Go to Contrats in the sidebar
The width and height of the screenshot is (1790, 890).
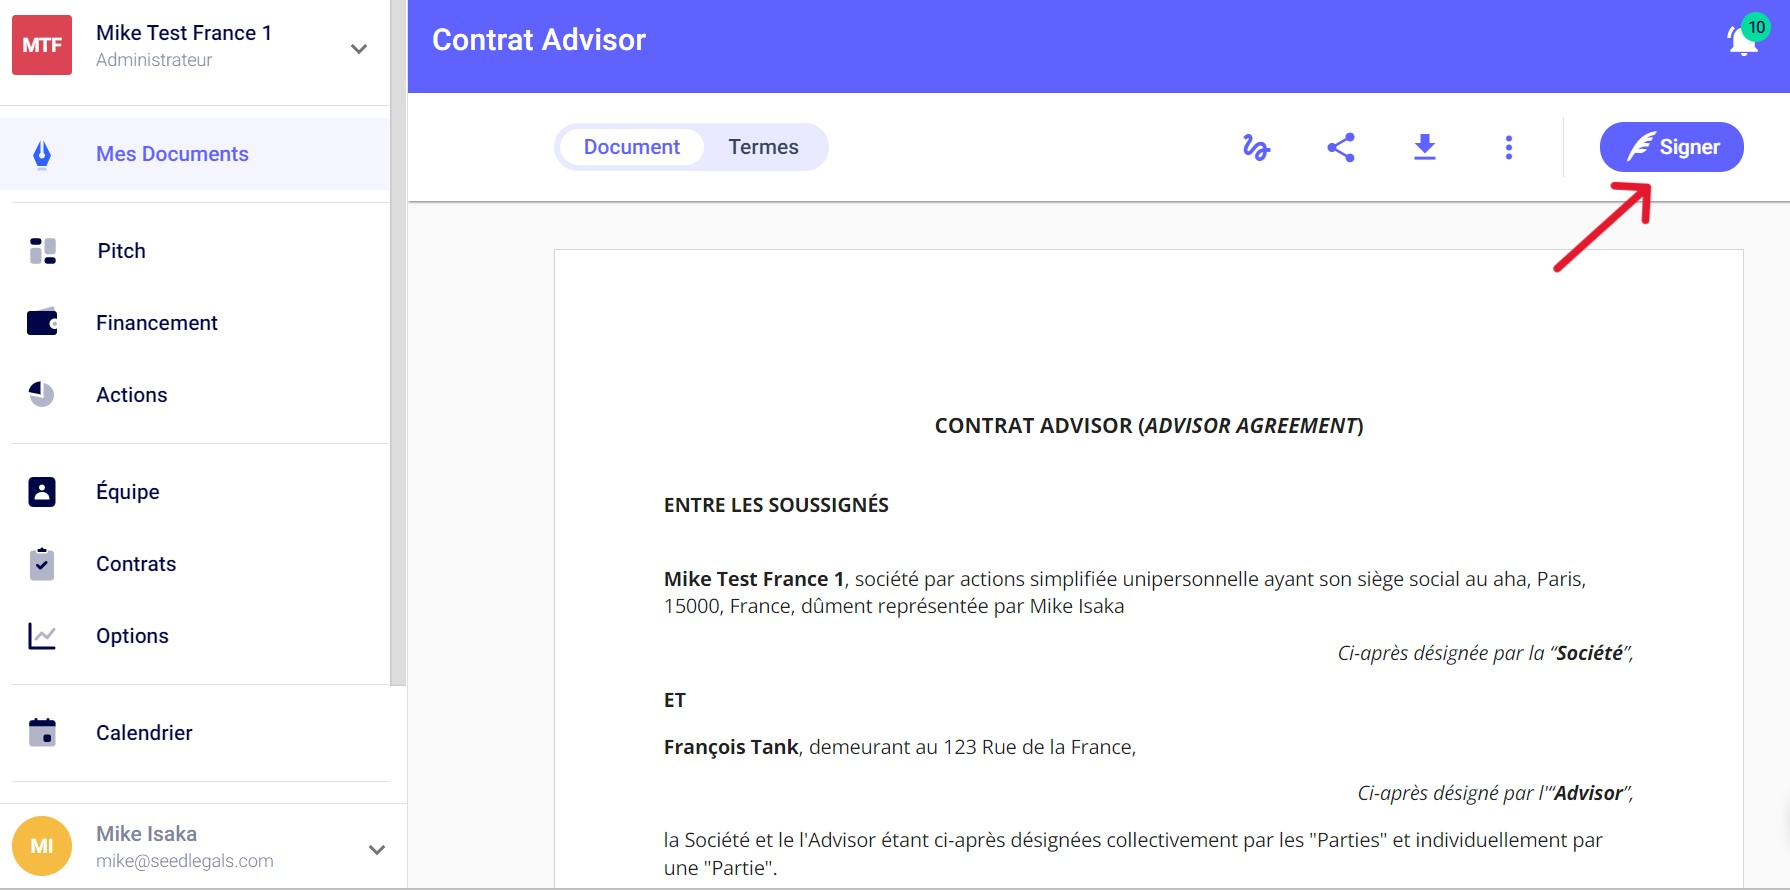pyautogui.click(x=136, y=564)
